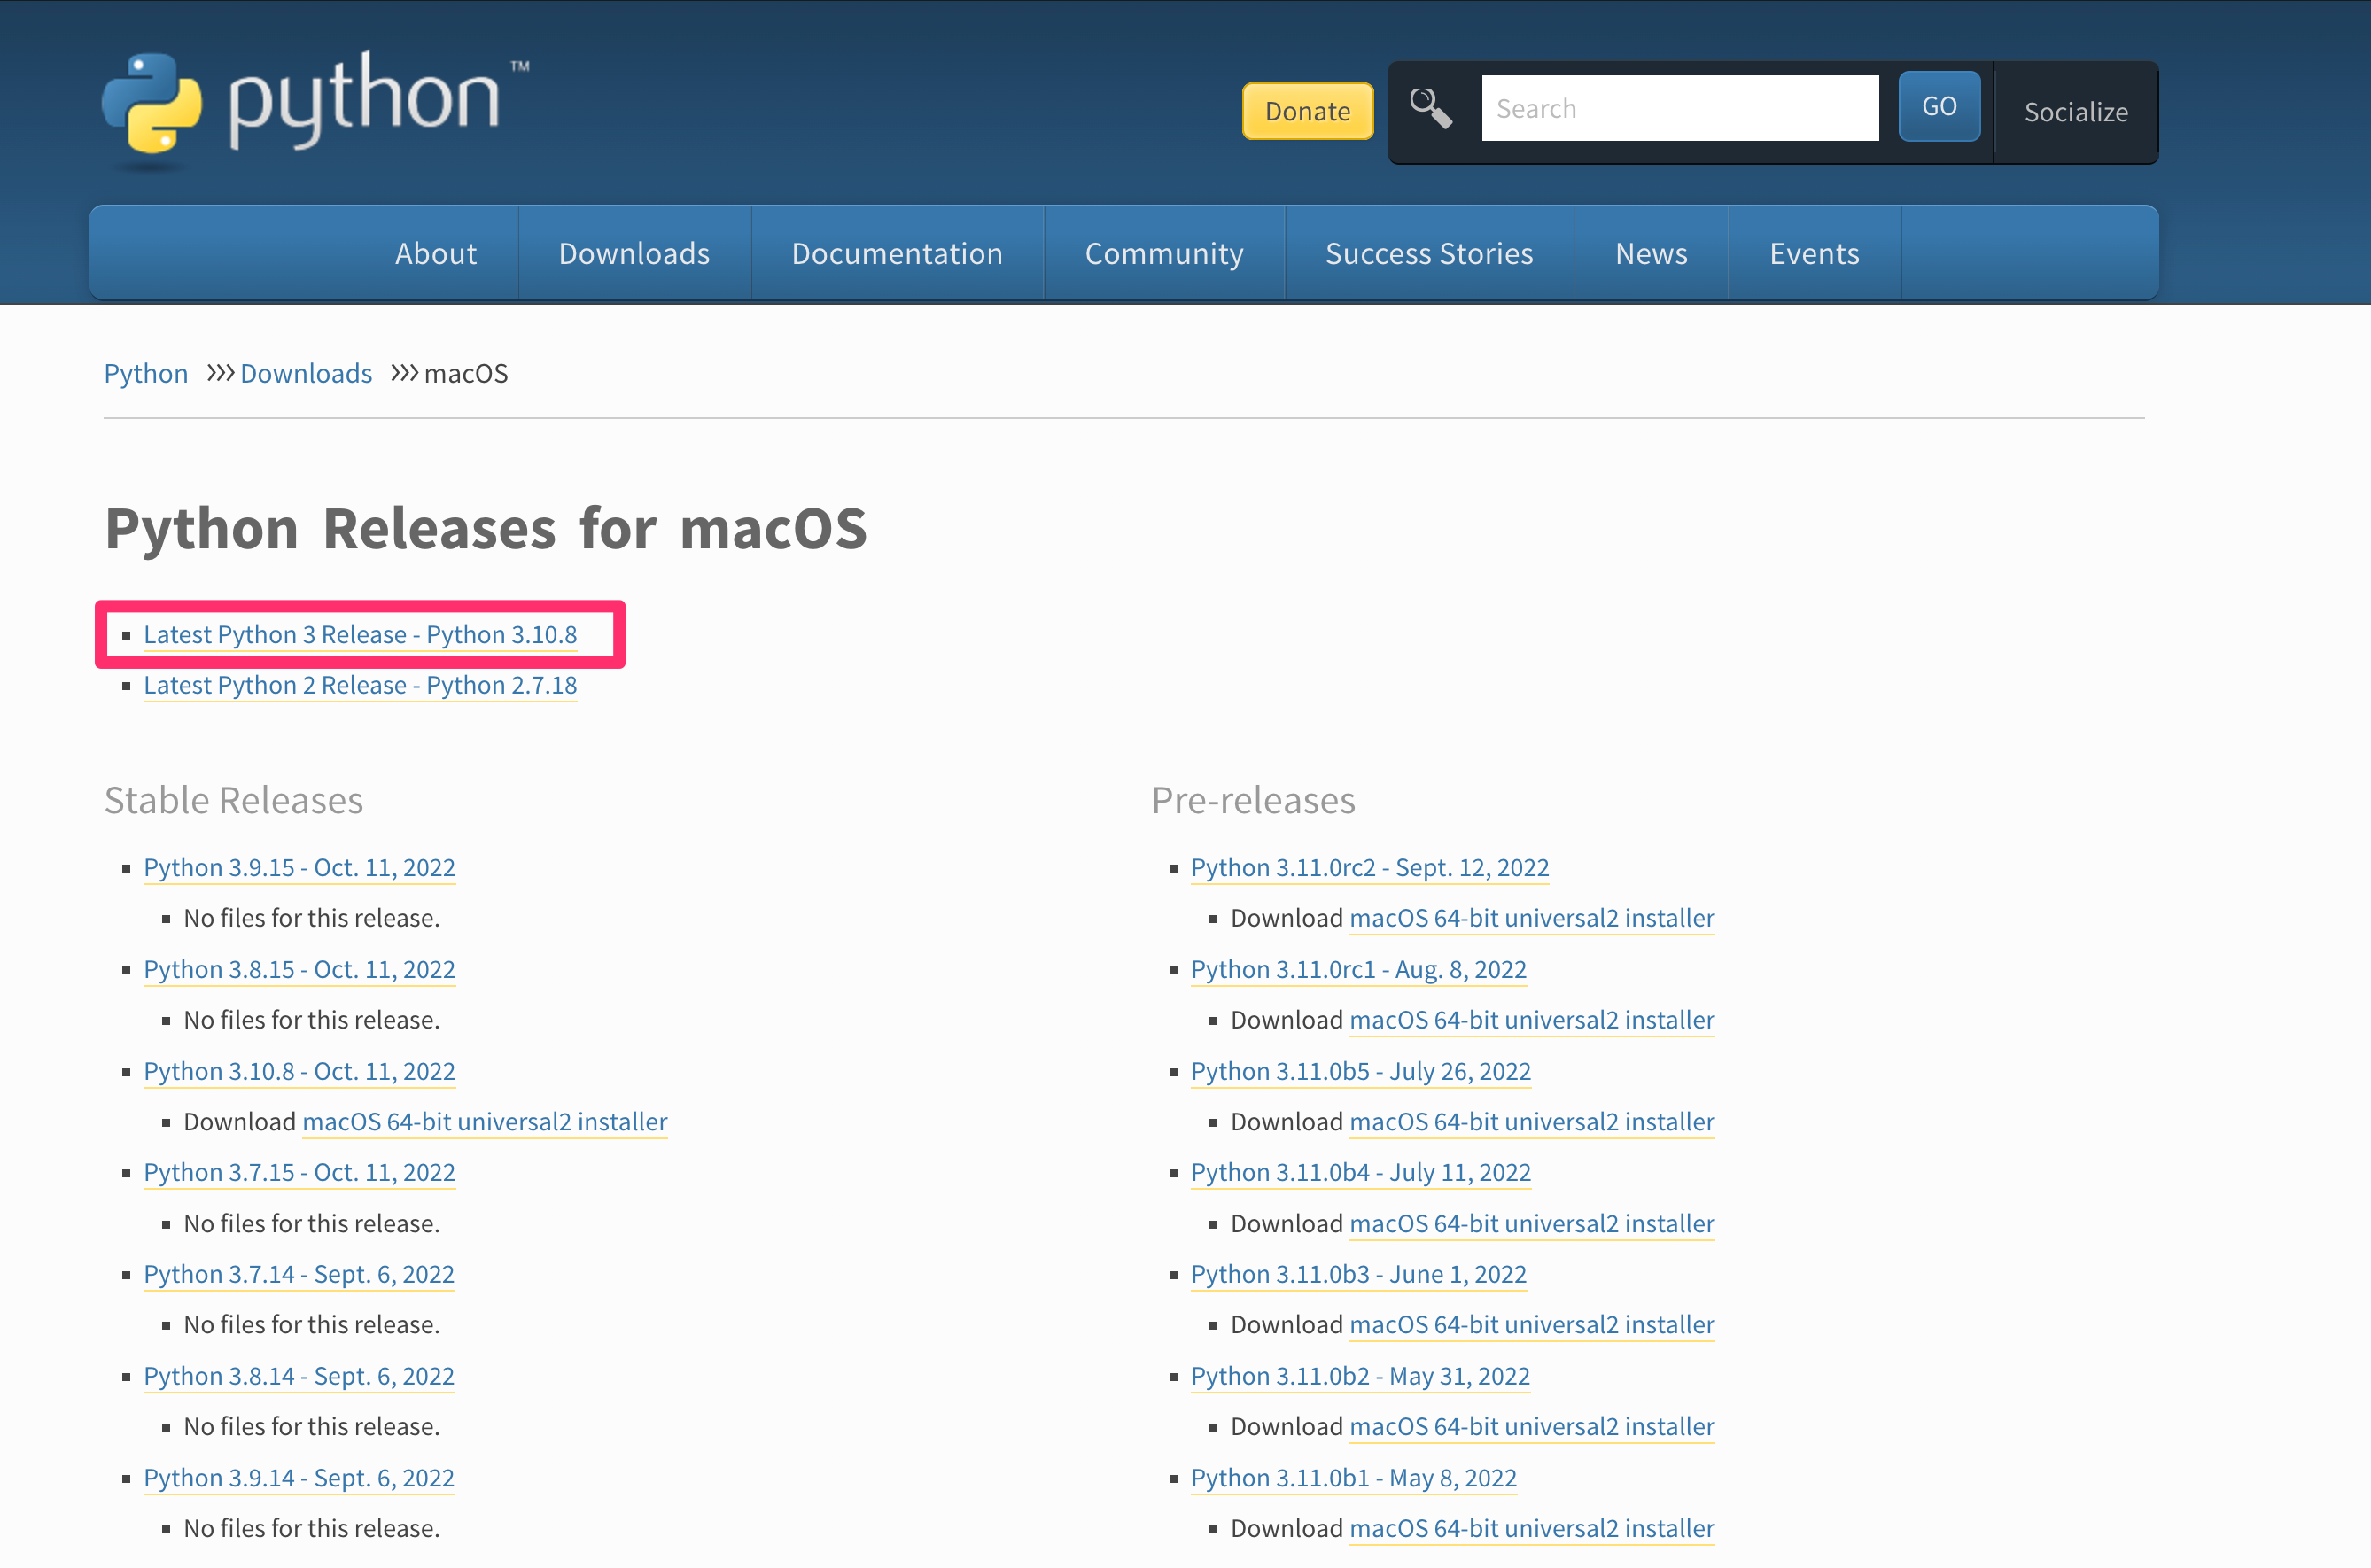2371x1568 pixels.
Task: Click 'No files for this release.' under Python 3.7.15
Action: click(312, 1223)
